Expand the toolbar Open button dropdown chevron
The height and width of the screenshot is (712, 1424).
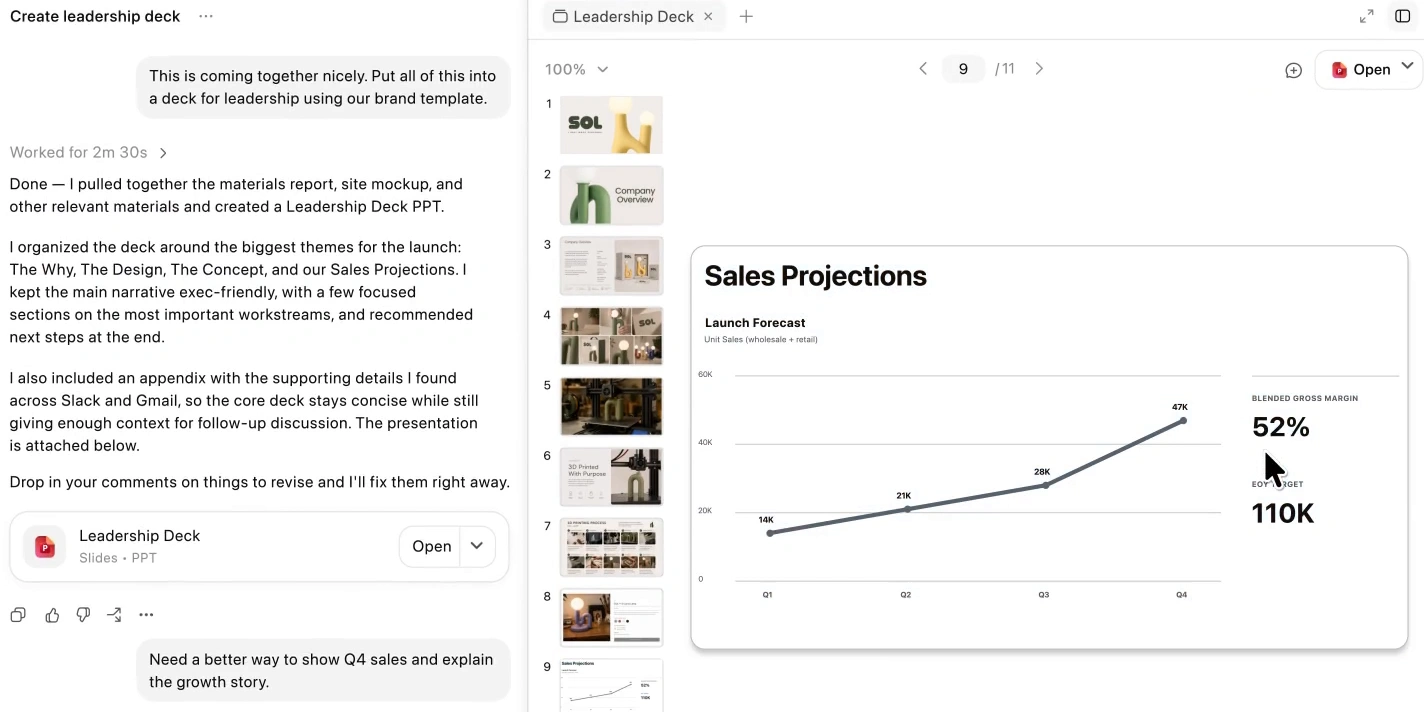[1407, 66]
